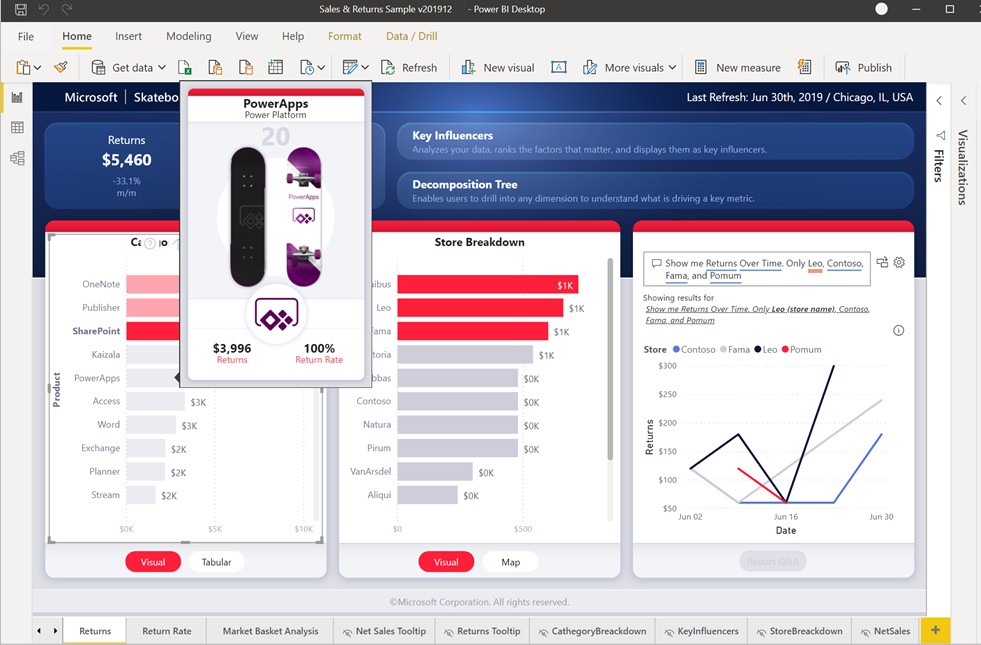Open the hidden Net Sales Tooltip page tab
The image size is (981, 645).
(384, 631)
